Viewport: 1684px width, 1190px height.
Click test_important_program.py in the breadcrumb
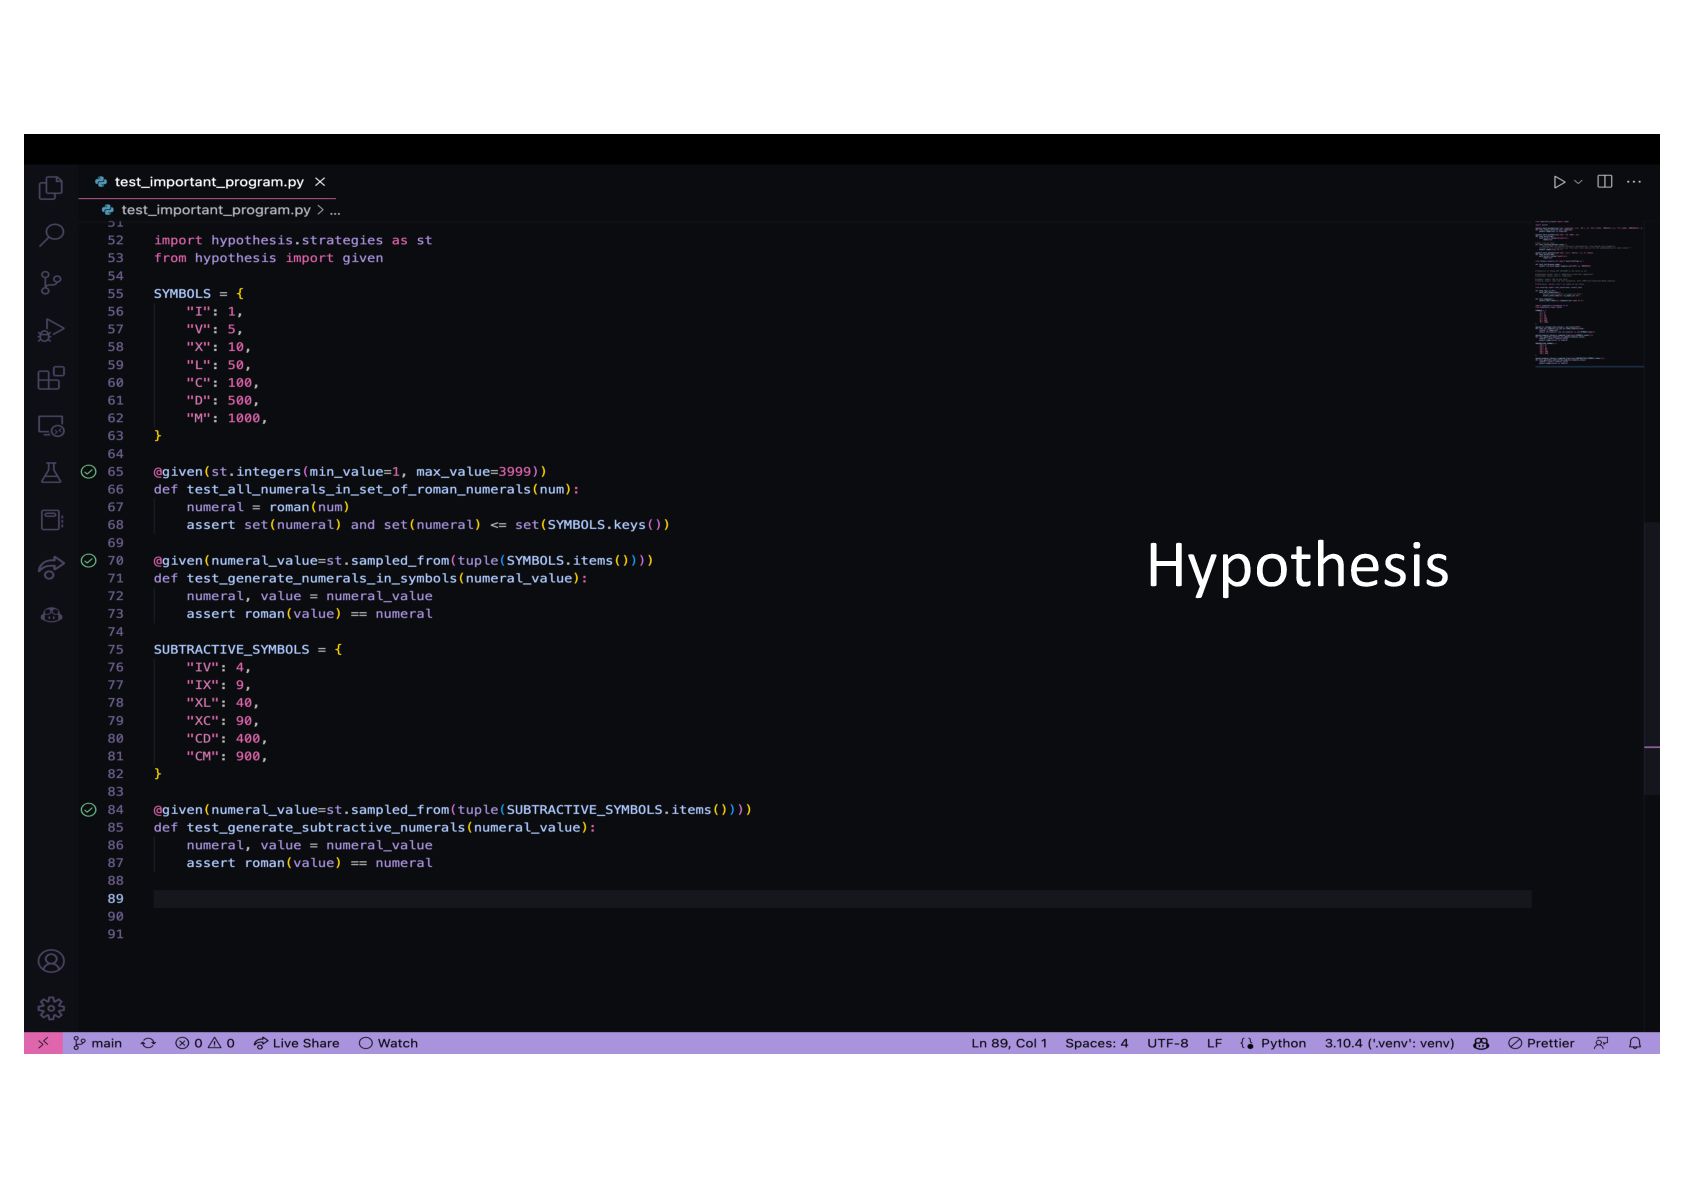(216, 210)
